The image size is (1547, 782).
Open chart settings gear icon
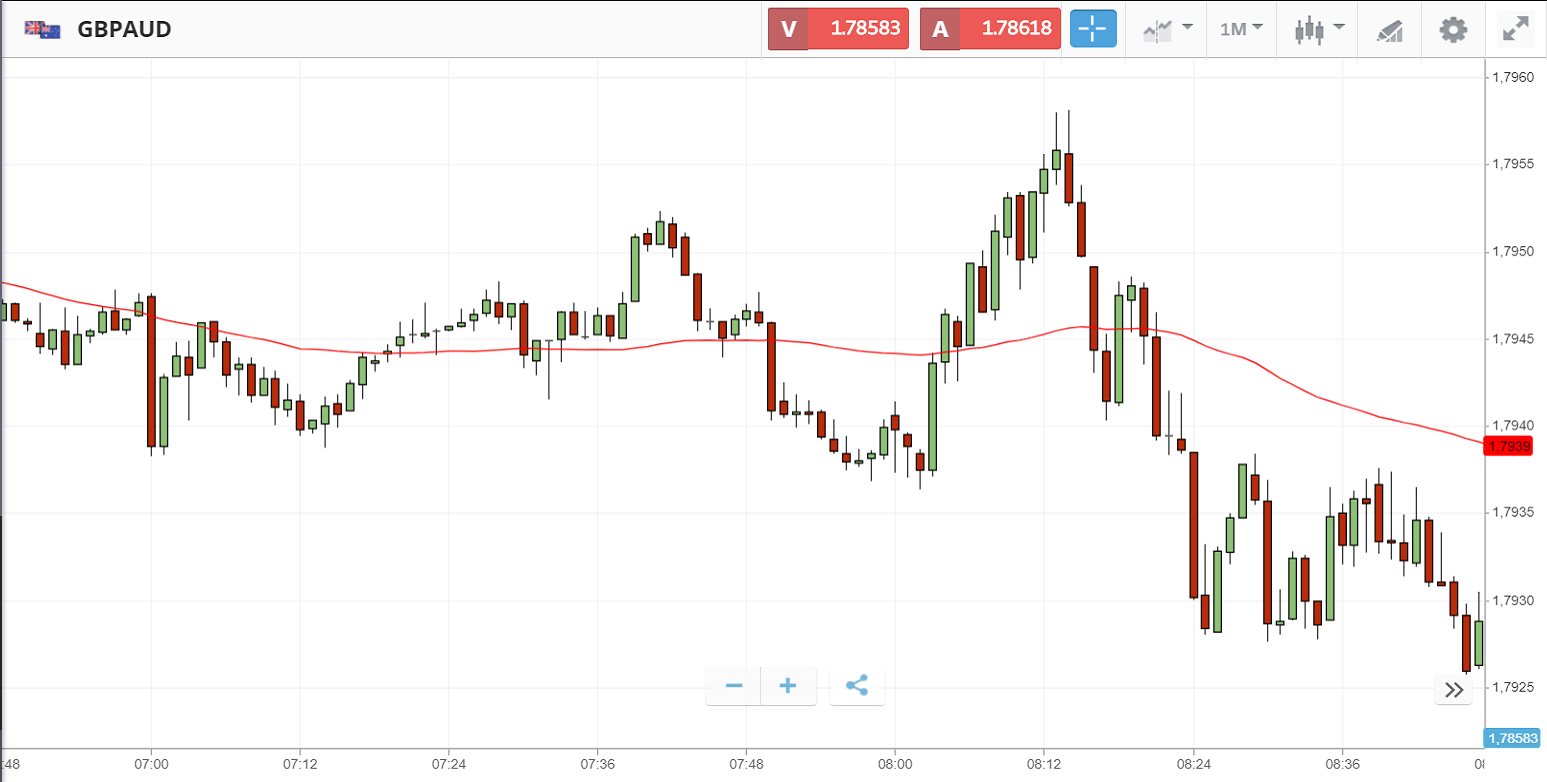1452,29
